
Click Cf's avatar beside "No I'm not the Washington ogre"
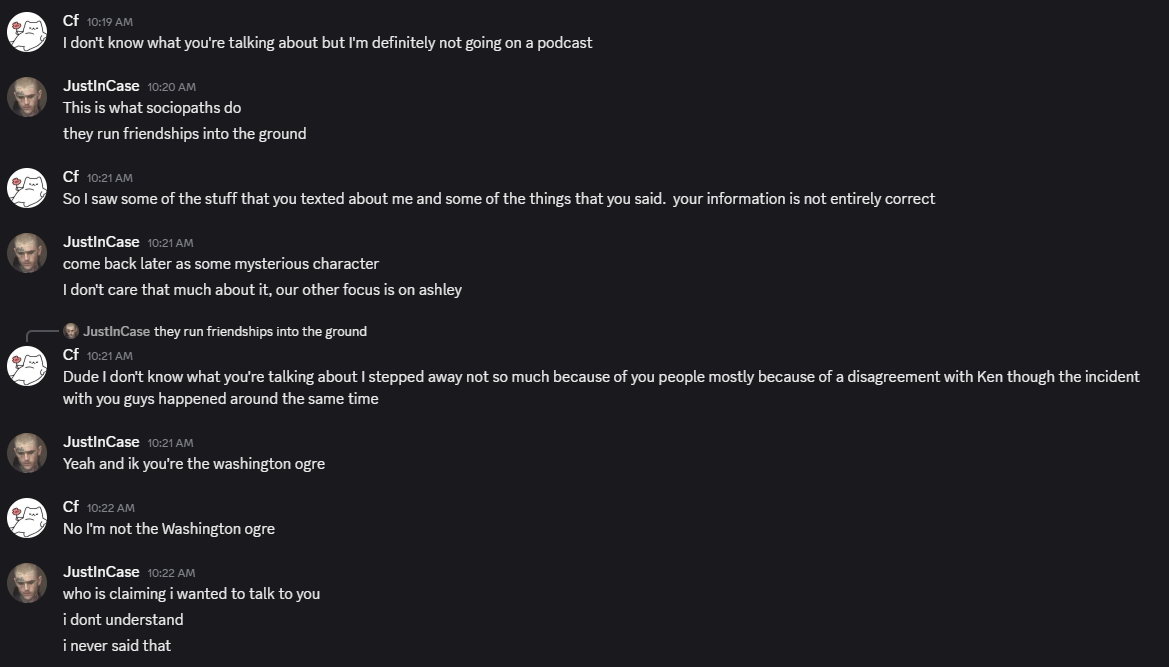[x=27, y=518]
